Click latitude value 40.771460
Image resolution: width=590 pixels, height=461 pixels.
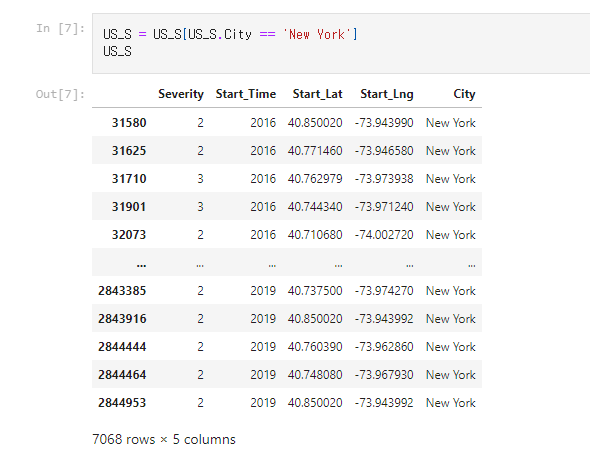click(x=315, y=151)
